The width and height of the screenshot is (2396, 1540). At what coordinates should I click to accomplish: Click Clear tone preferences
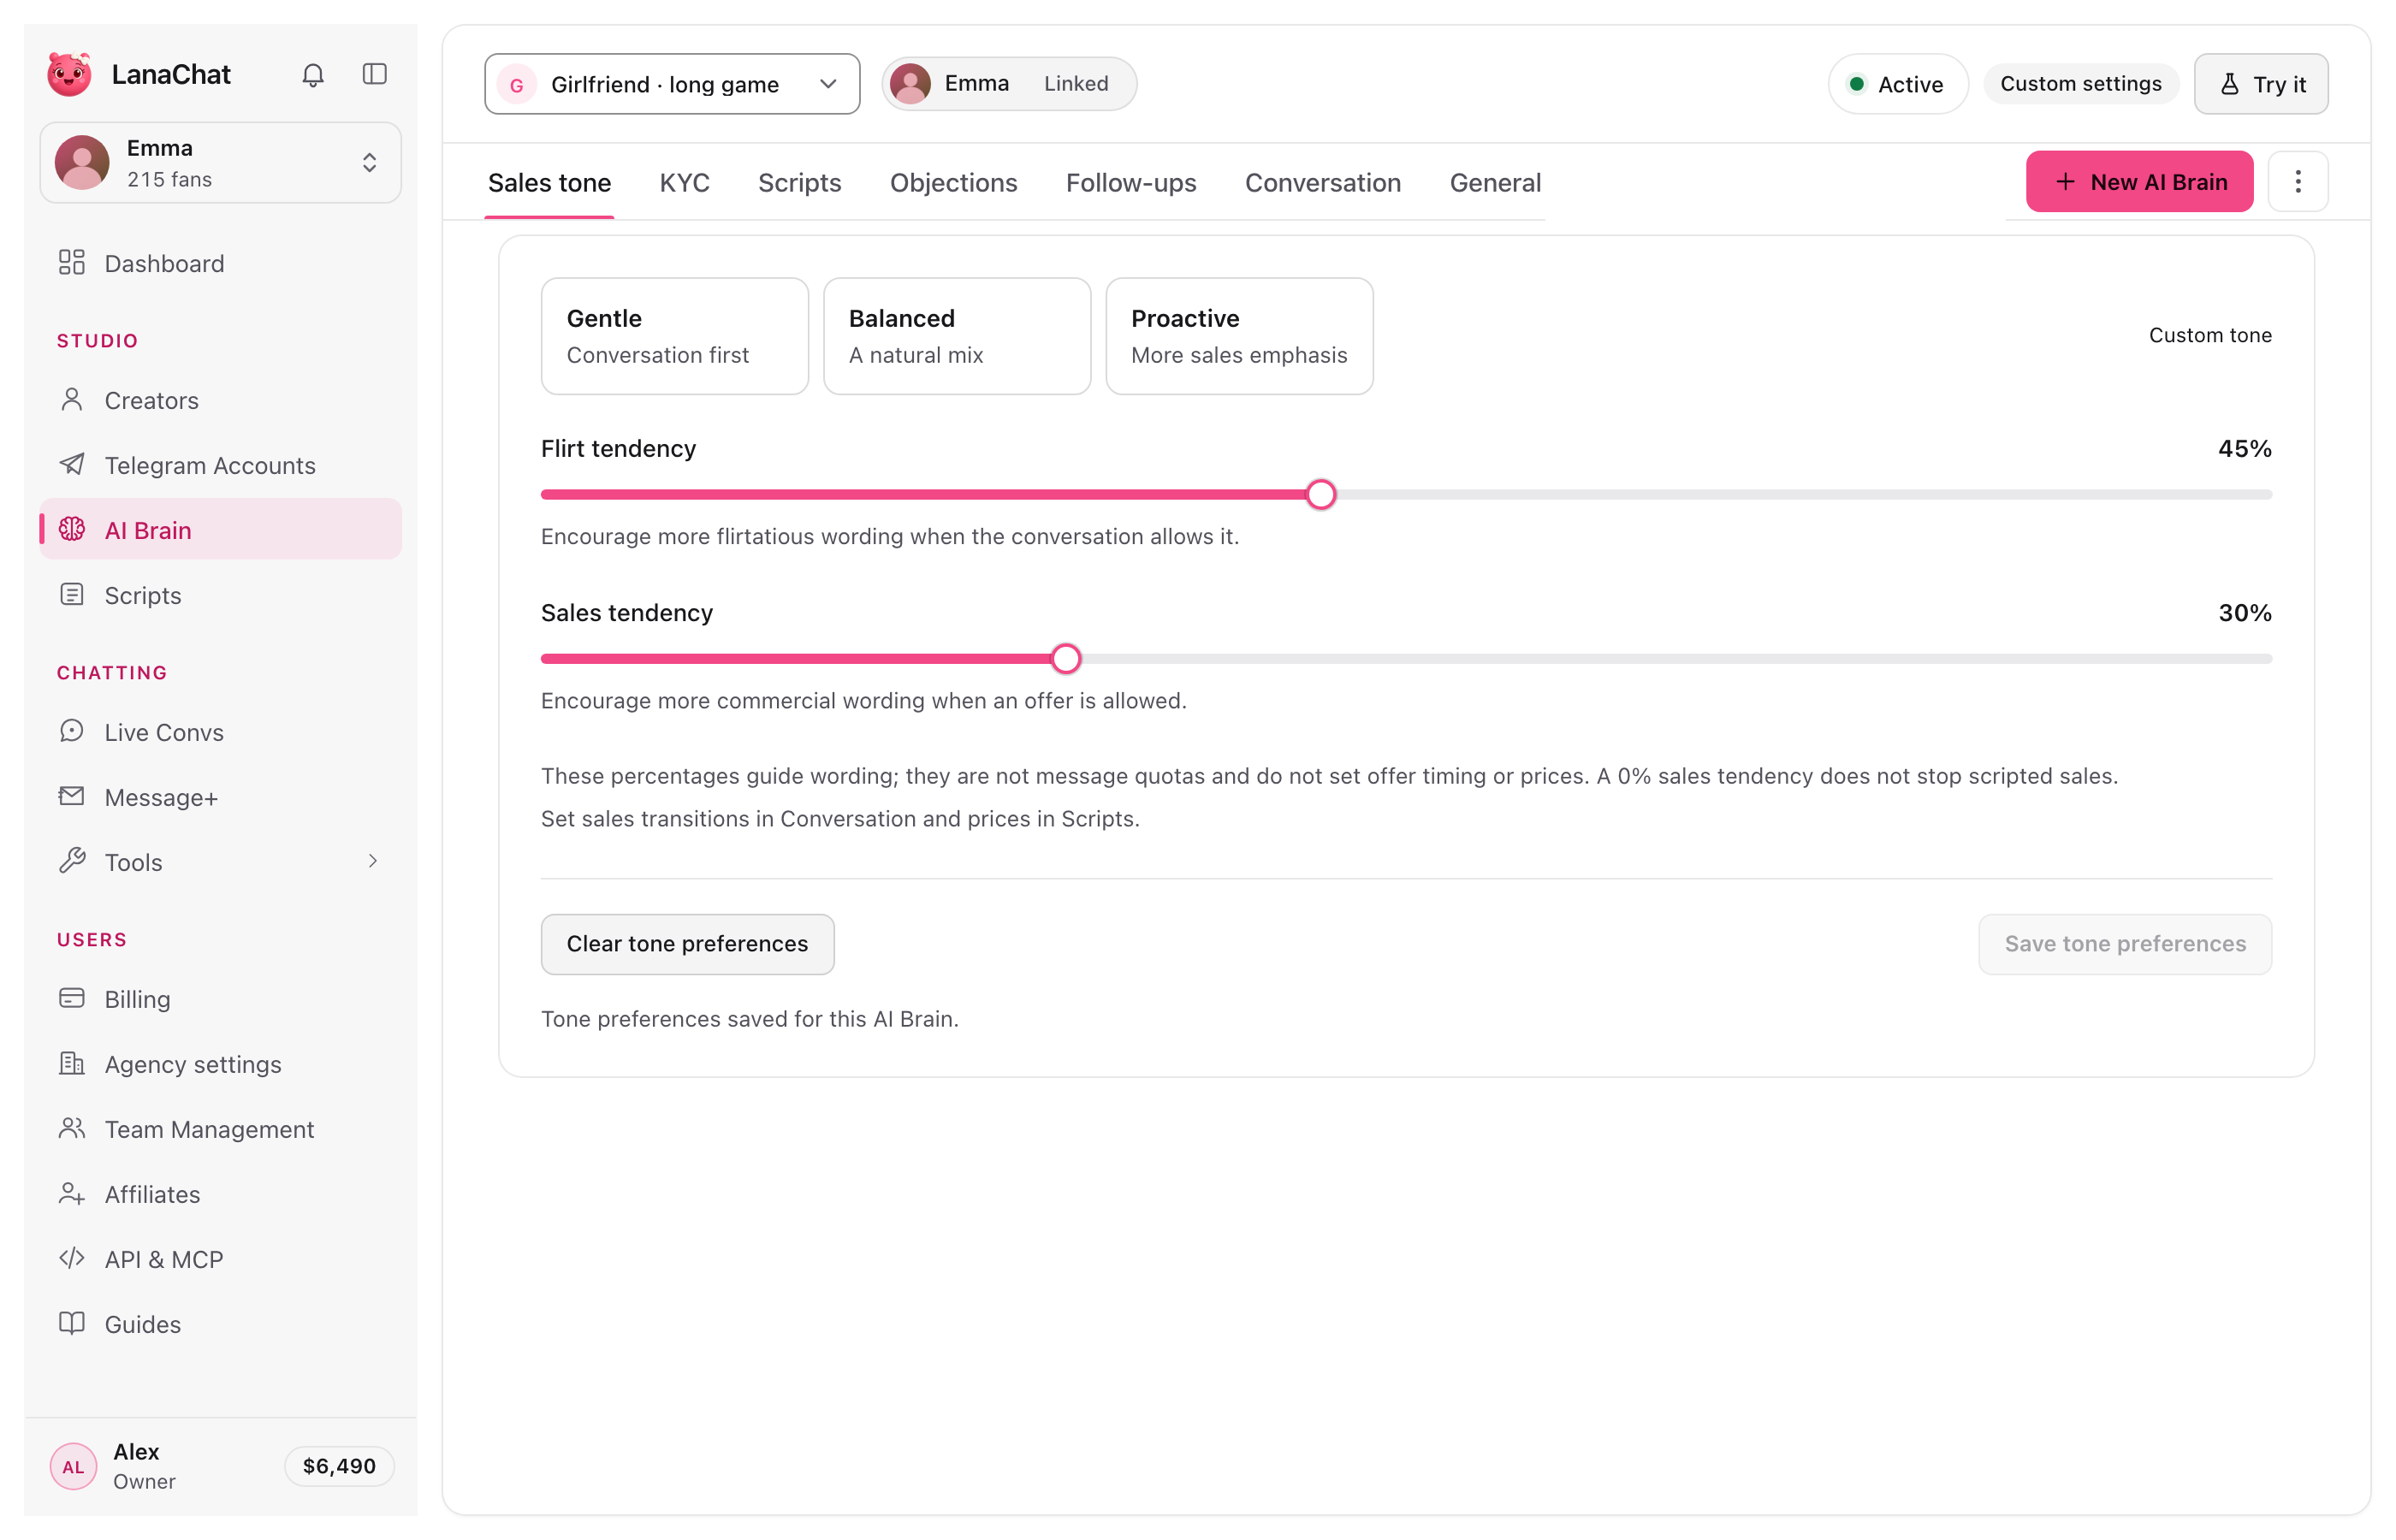(687, 944)
